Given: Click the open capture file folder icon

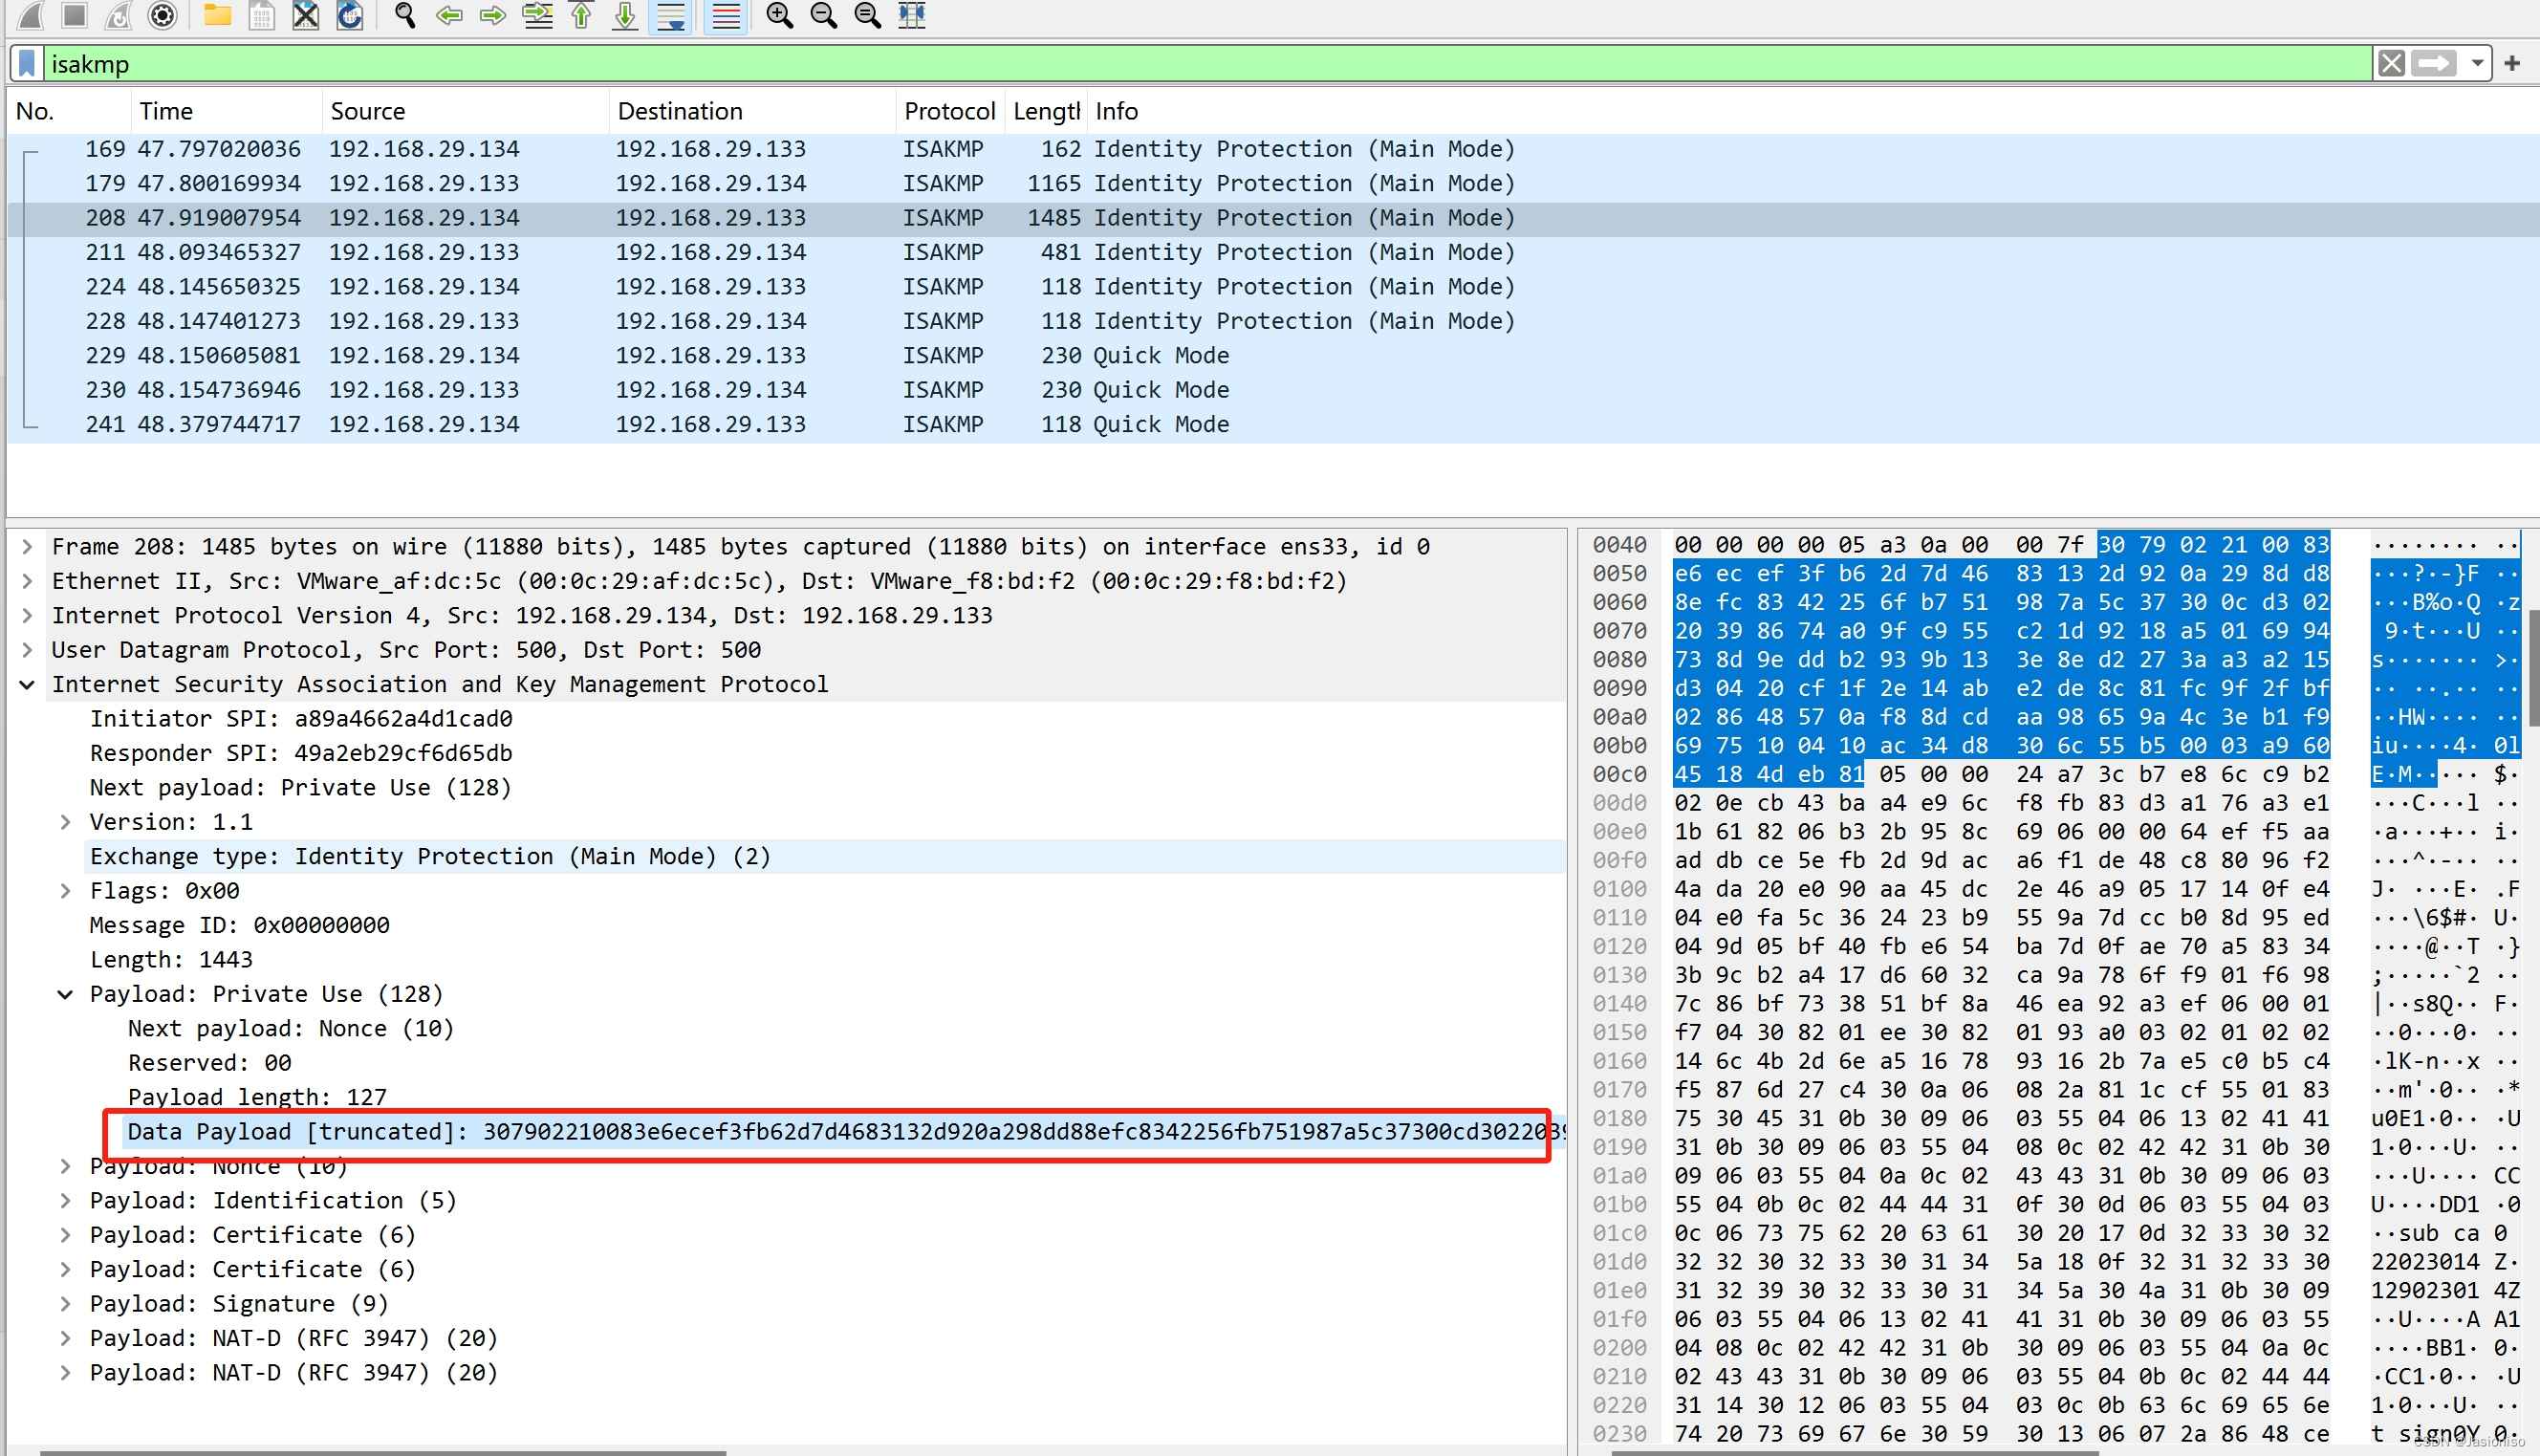Looking at the screenshot, I should [x=217, y=15].
